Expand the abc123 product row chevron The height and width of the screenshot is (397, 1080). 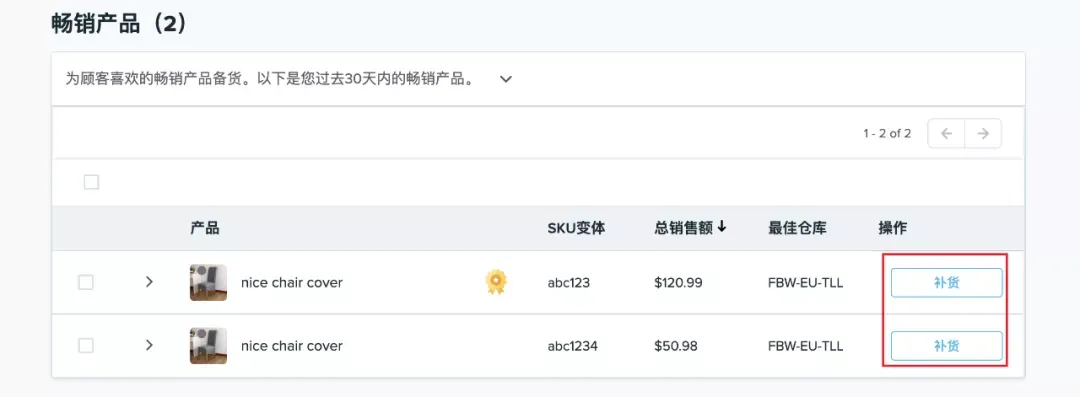point(149,282)
